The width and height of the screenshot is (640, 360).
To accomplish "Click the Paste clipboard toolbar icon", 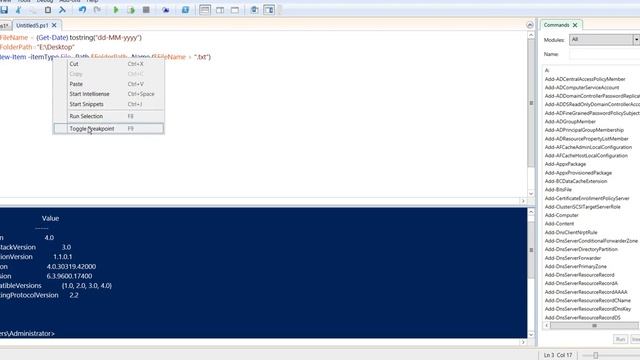I will pyautogui.click(x=48, y=10).
